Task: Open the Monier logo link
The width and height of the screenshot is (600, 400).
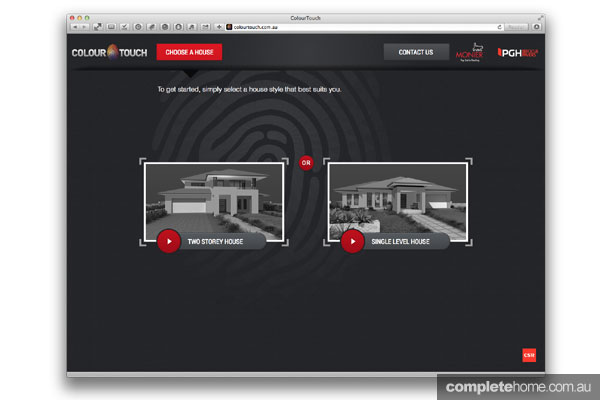Action: [x=470, y=52]
